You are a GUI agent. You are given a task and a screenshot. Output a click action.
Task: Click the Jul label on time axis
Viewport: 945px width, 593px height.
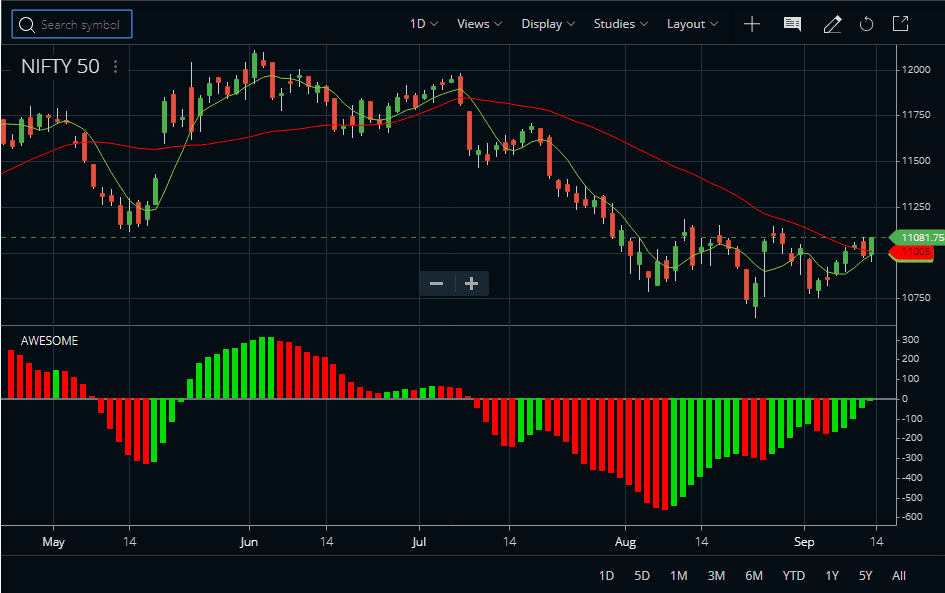[x=419, y=542]
